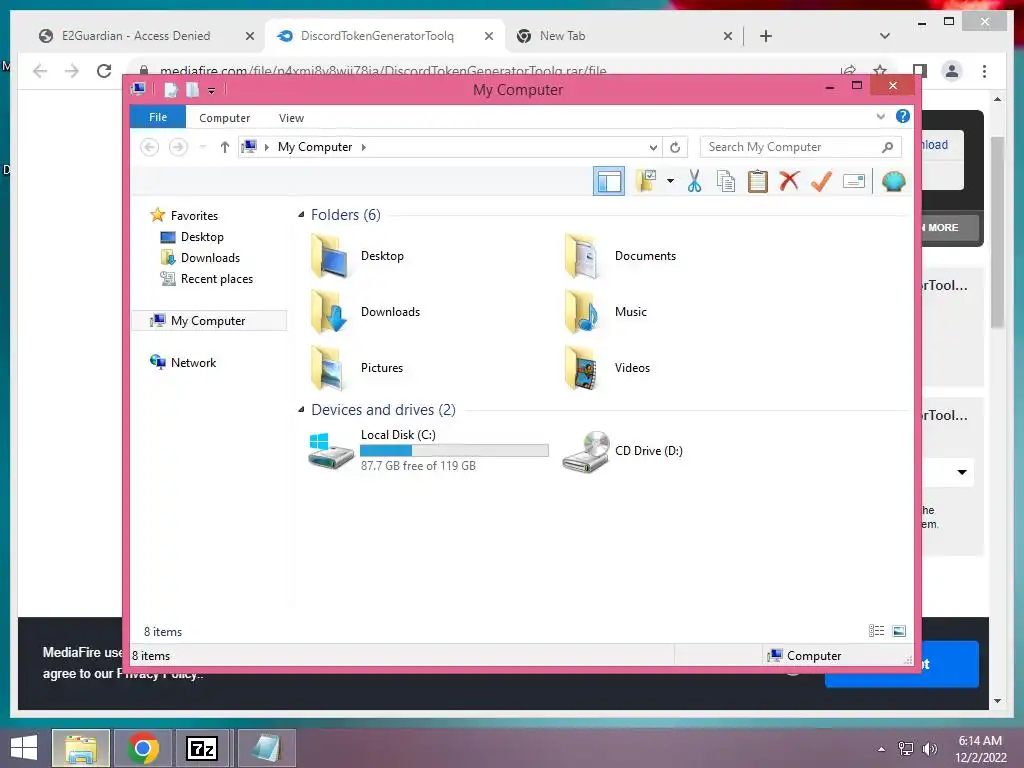Click the Search My Computer field
Screen dimensions: 1024x768
[x=800, y=147]
